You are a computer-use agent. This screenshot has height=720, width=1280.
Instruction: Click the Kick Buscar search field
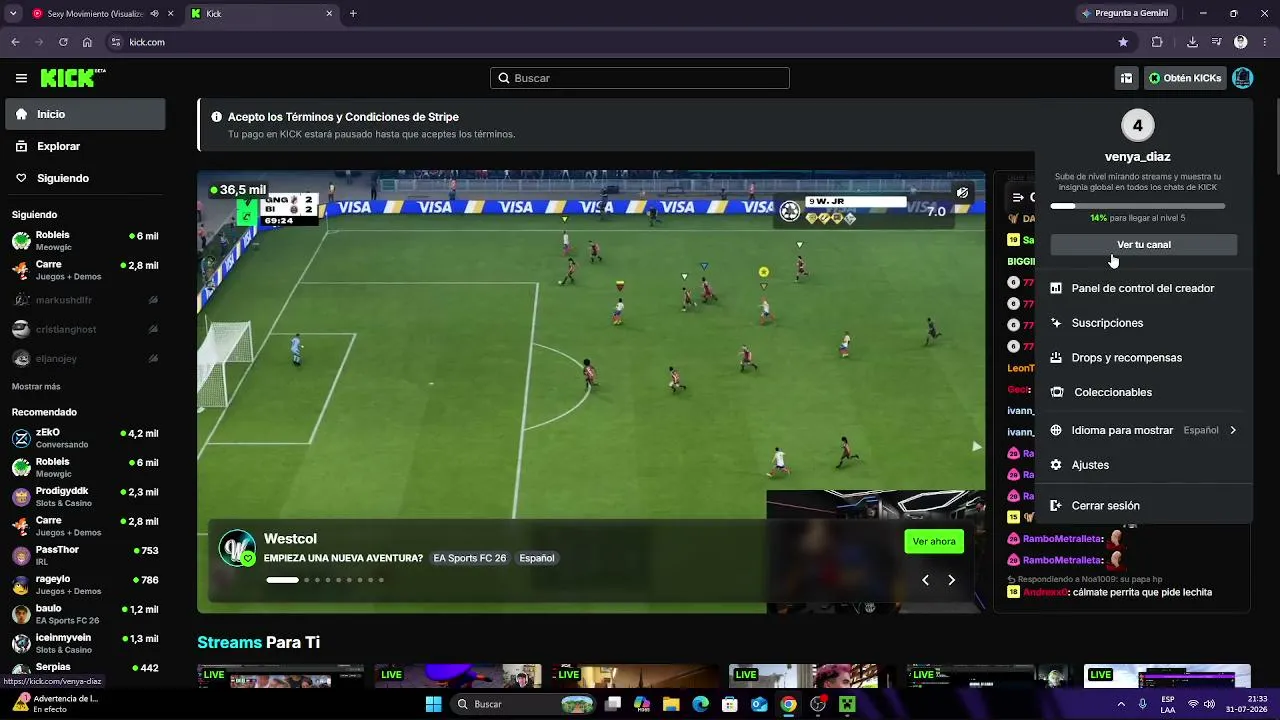click(640, 78)
